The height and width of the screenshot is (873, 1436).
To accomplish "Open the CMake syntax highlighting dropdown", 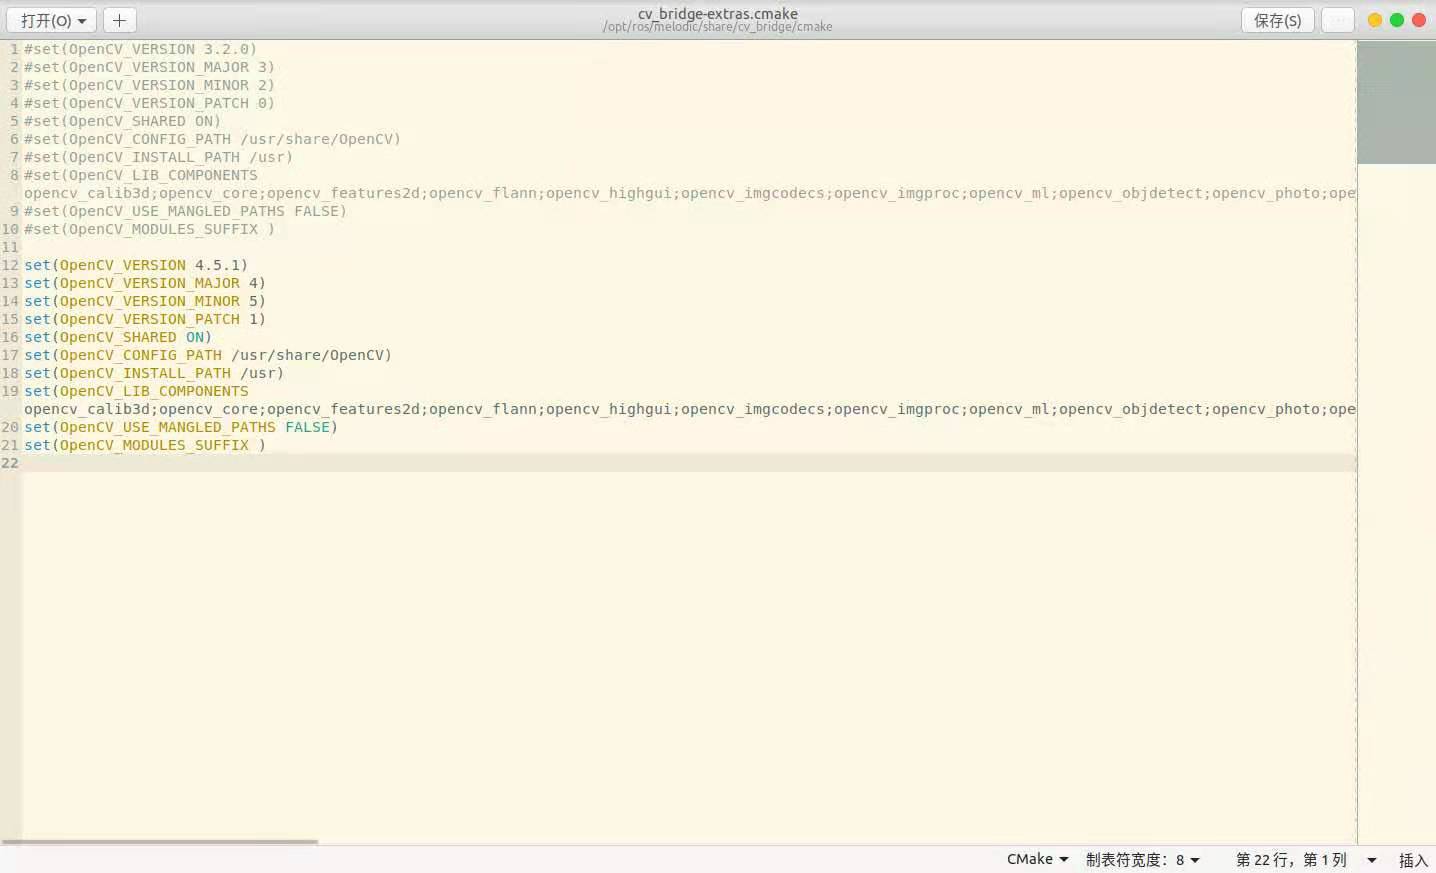I will [1035, 859].
